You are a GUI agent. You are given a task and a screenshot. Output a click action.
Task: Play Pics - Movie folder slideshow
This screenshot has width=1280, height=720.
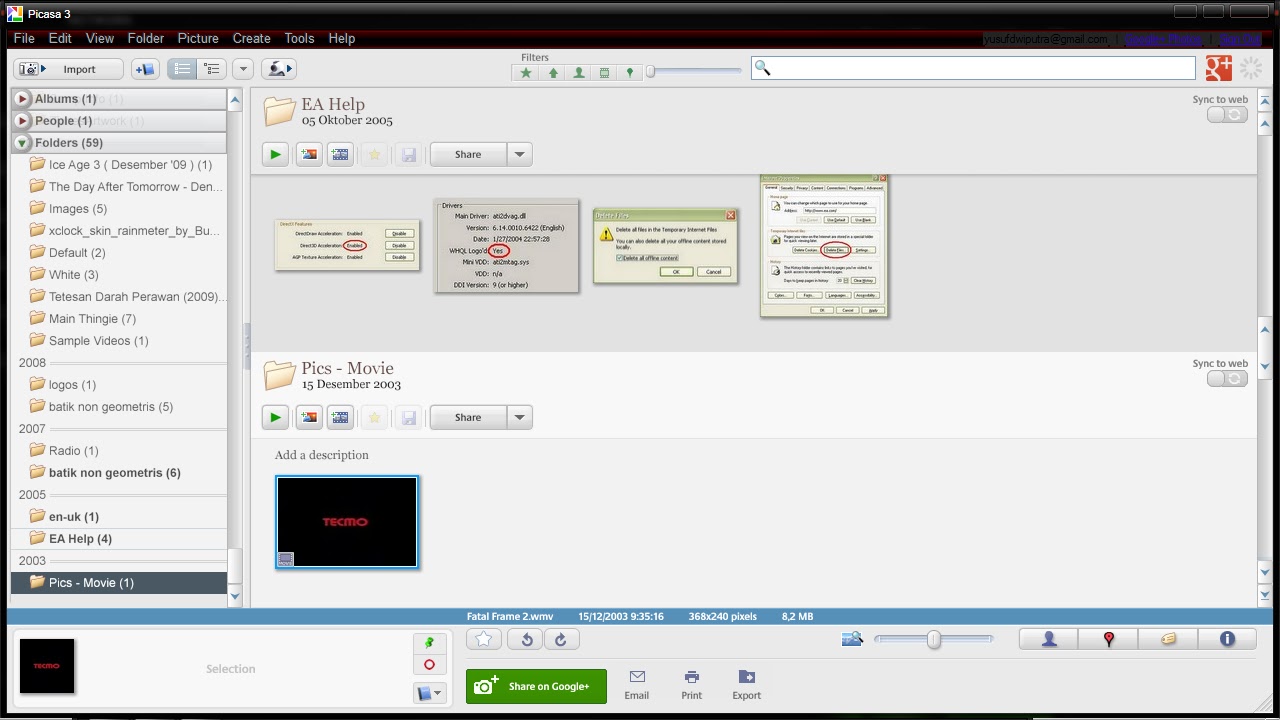pyautogui.click(x=275, y=417)
